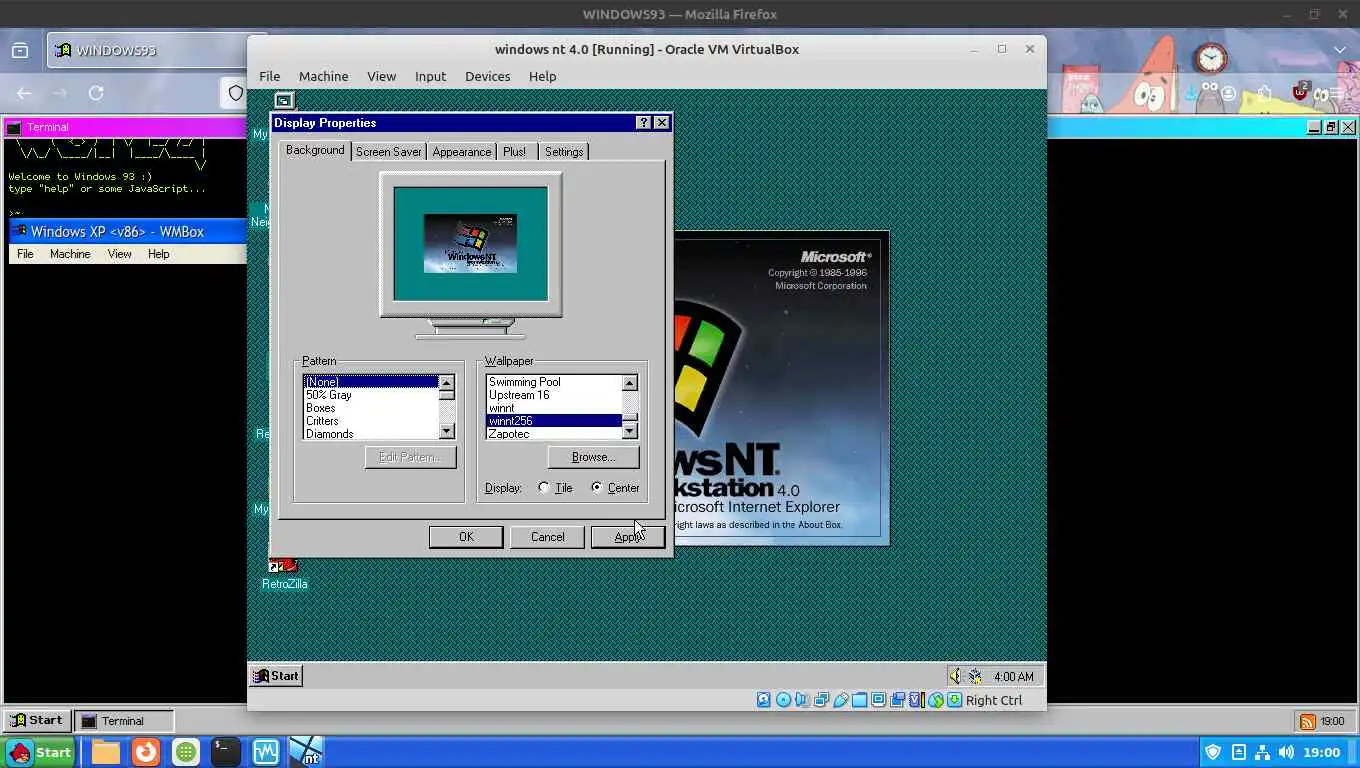Open system monitor taskbar icon

[266, 752]
